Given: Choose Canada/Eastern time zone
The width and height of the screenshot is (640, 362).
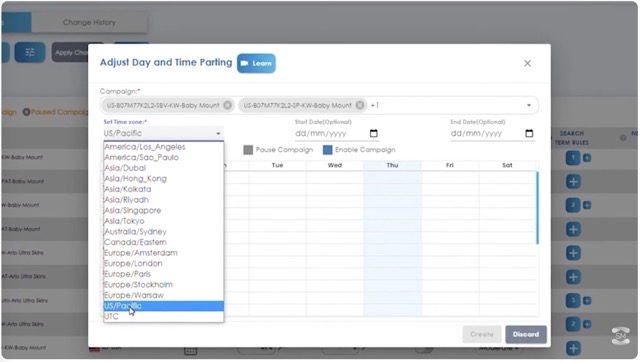Looking at the screenshot, I should tap(163, 242).
